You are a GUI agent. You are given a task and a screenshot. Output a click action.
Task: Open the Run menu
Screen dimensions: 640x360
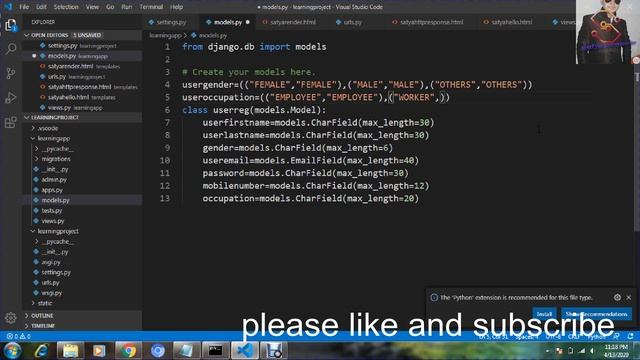coord(127,7)
